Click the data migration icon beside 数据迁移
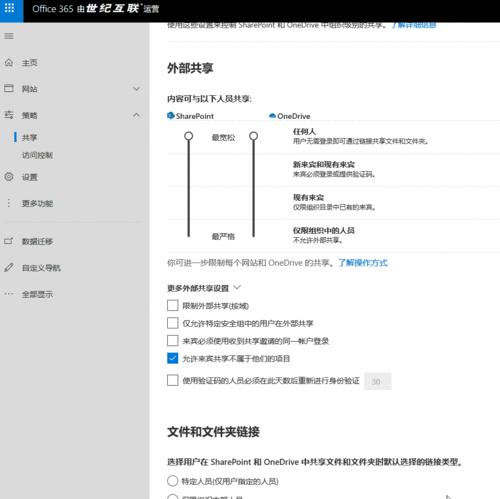 coord(9,241)
